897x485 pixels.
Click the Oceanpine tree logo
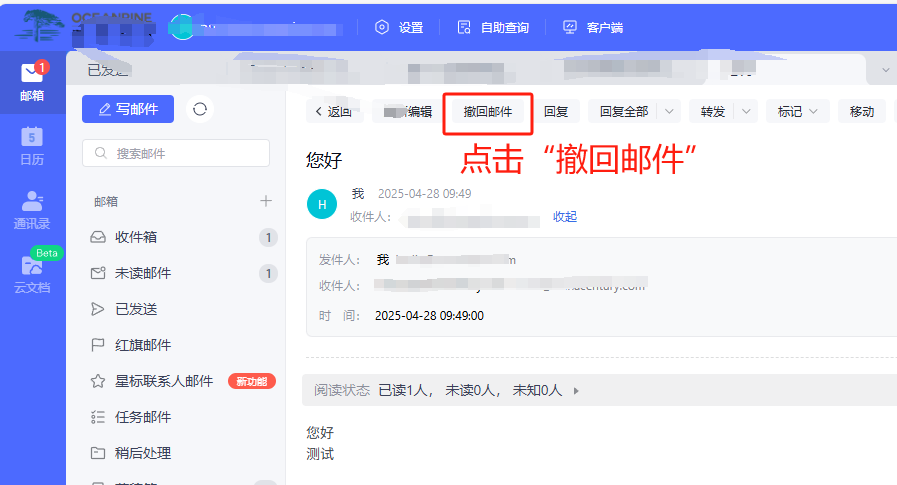pos(40,26)
